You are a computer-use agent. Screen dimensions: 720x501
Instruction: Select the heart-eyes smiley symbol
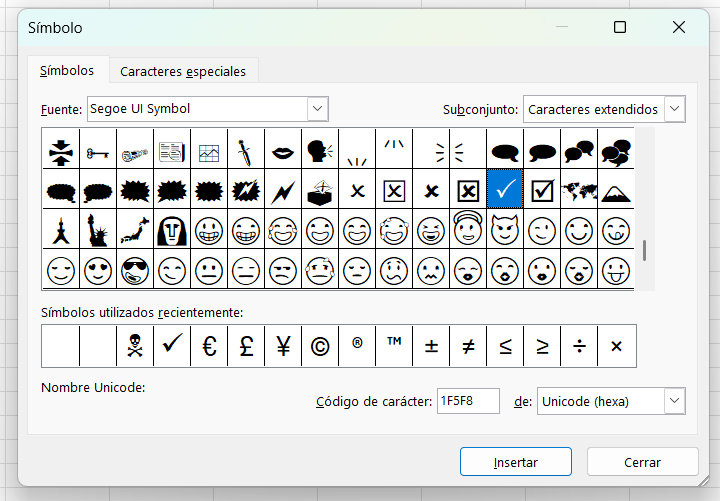click(x=98, y=270)
